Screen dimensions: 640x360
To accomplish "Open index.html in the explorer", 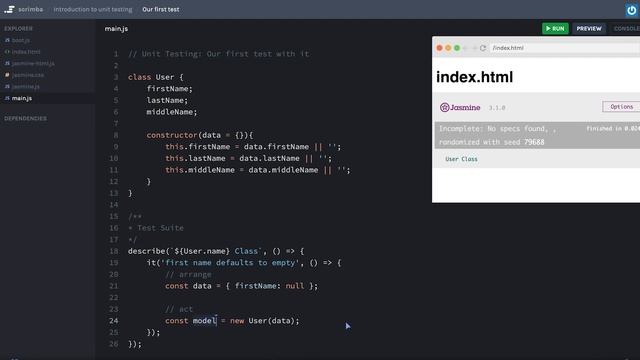I will coord(26,52).
